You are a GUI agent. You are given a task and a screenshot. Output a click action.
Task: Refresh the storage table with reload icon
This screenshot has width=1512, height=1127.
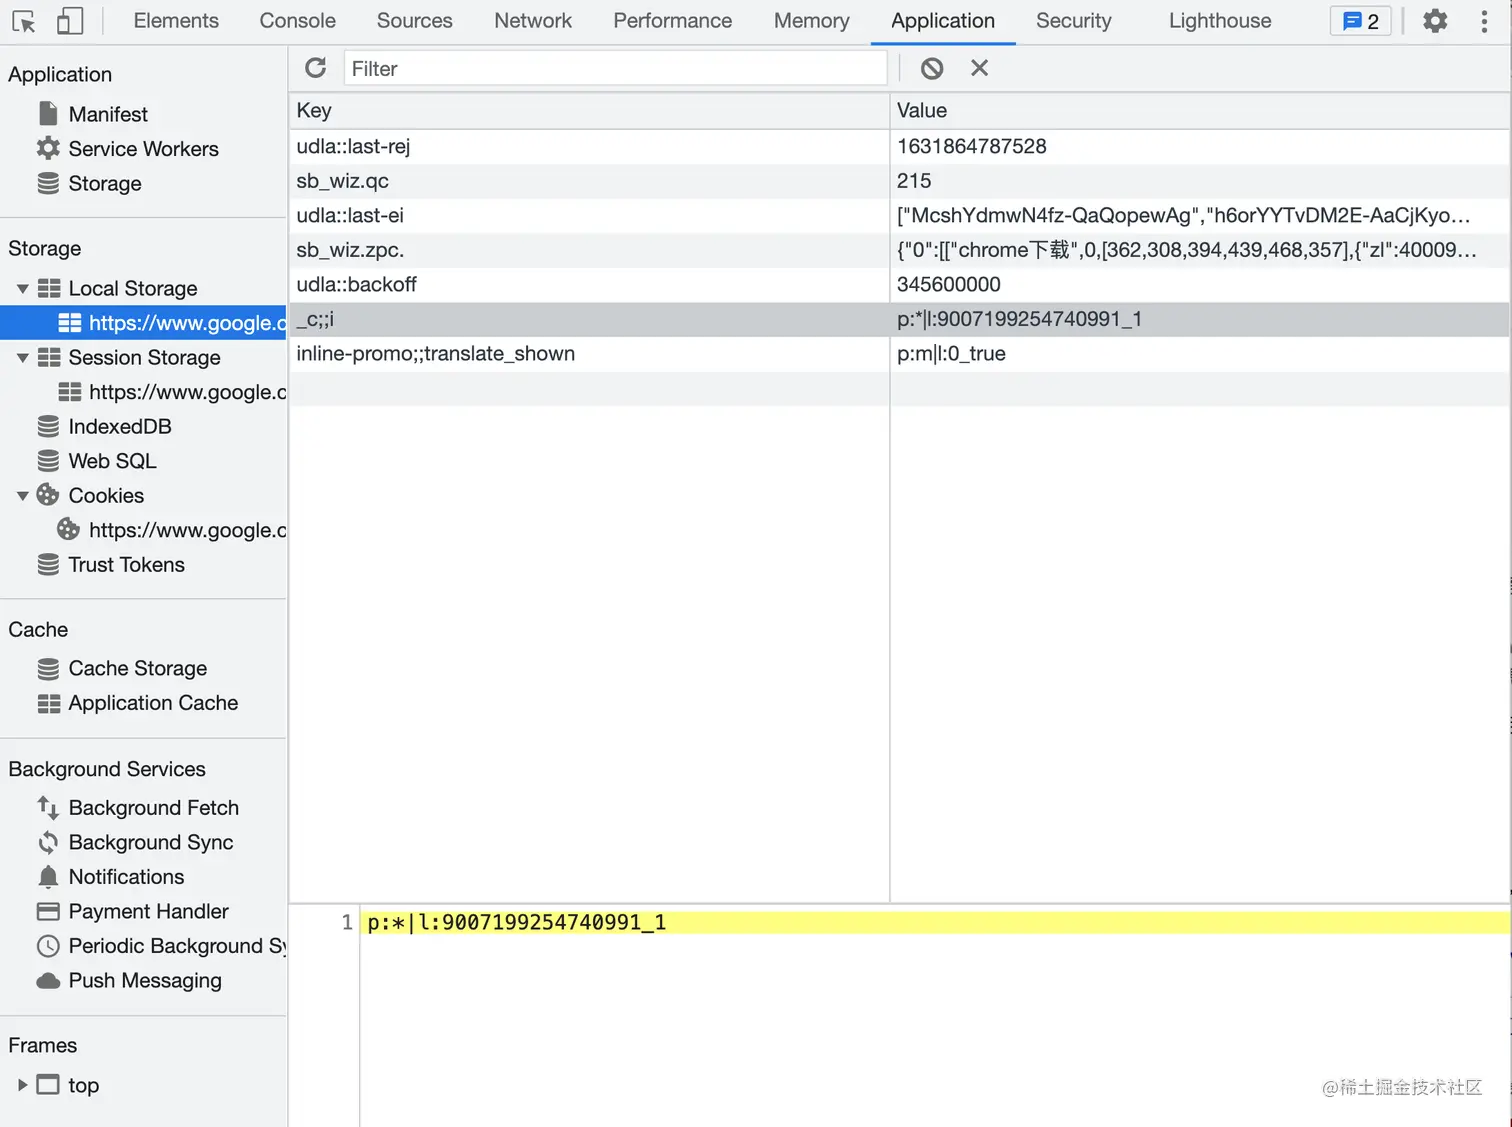[x=316, y=68]
